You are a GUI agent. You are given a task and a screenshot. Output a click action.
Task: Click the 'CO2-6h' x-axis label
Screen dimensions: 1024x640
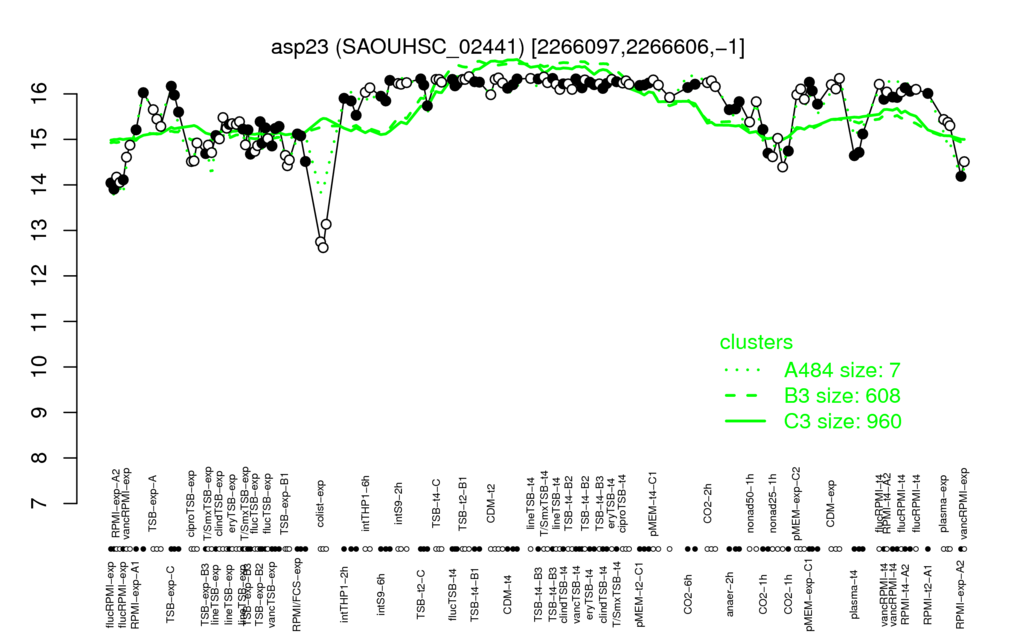(x=687, y=594)
